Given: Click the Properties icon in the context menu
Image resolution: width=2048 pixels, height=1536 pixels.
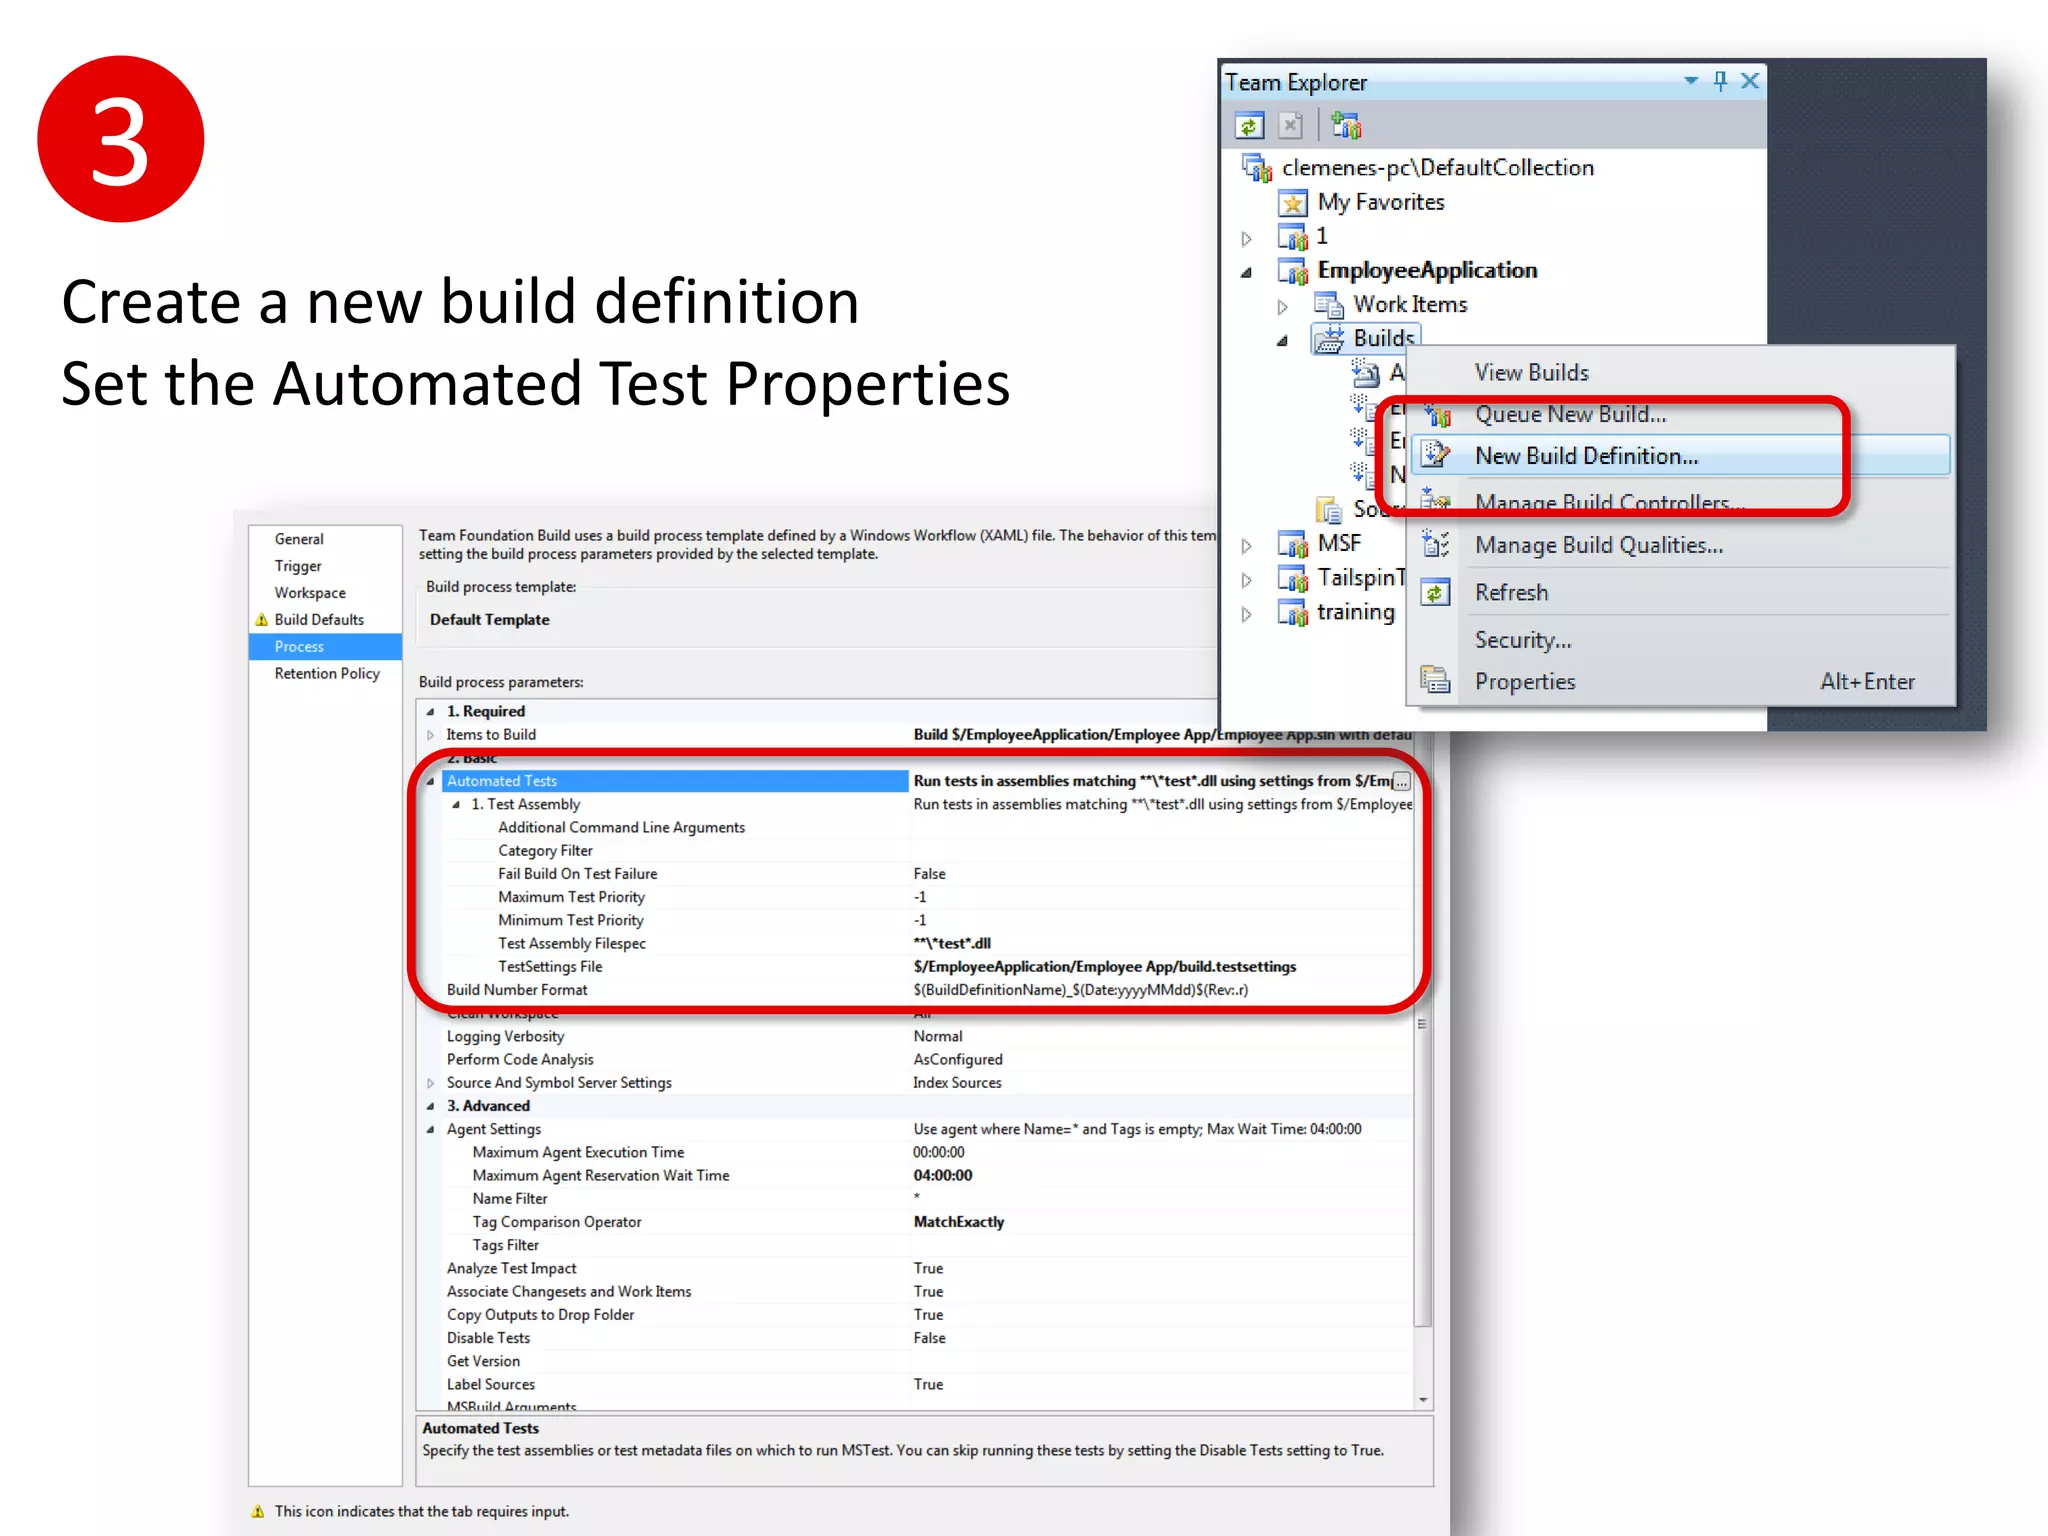Looking at the screenshot, I should coord(1436,680).
